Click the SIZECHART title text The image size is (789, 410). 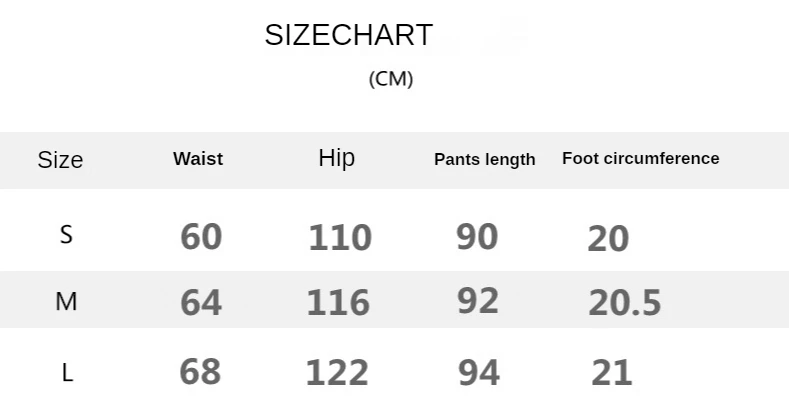click(x=348, y=35)
